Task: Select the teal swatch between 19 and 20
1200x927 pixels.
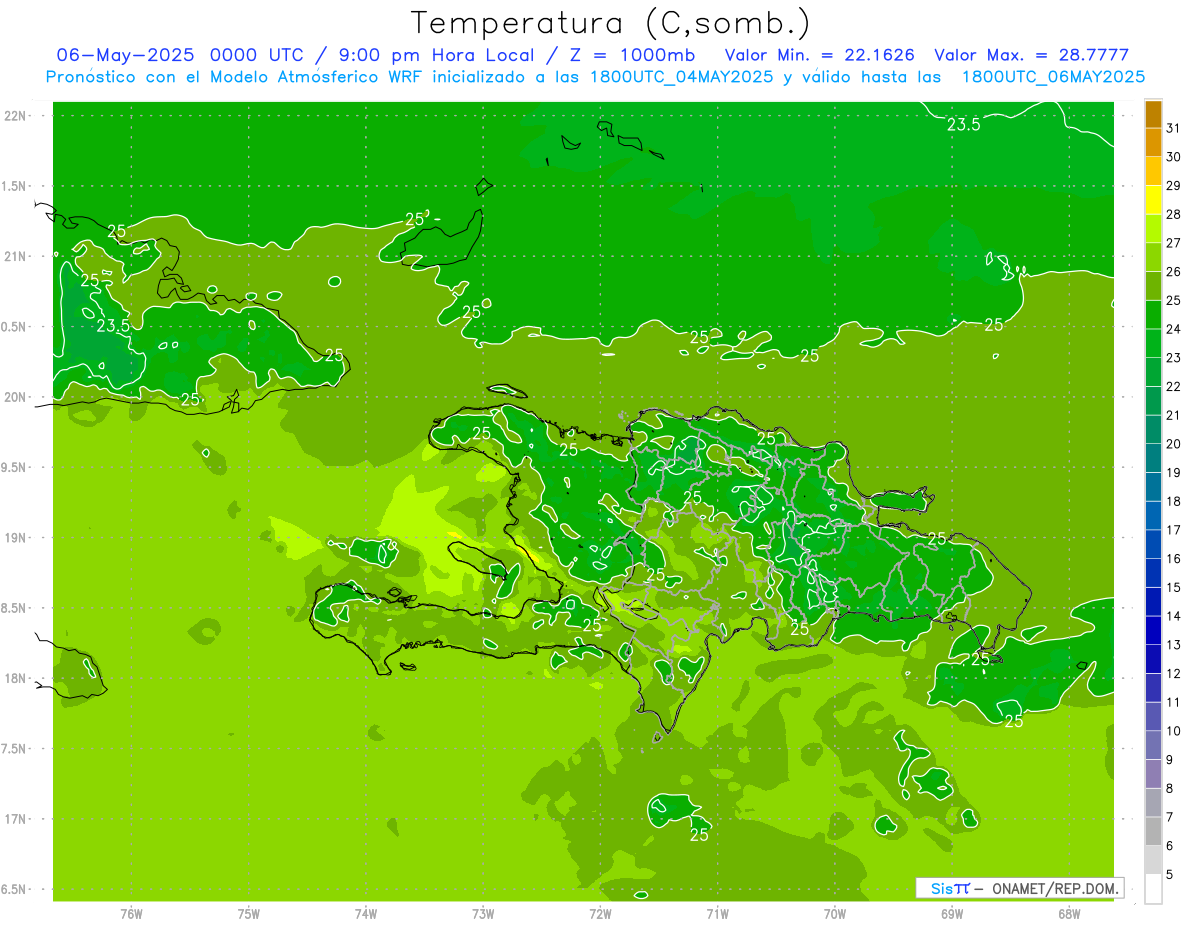Action: point(1153,458)
